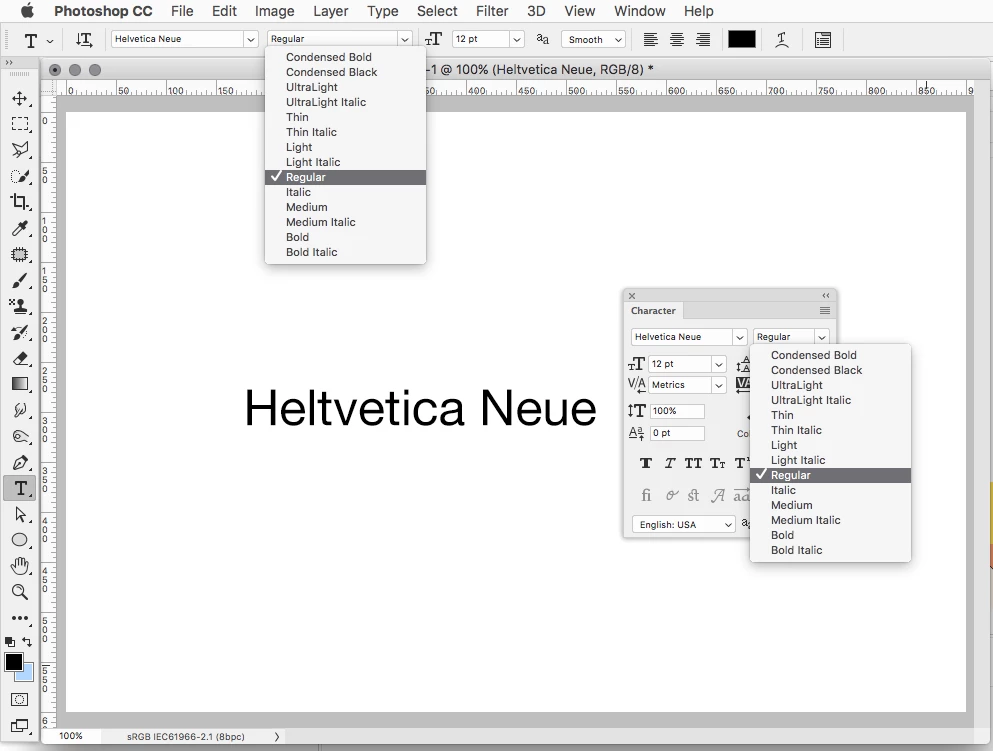Viewport: 993px width, 751px height.
Task: Click the baseline shift 0 pt field
Action: click(677, 433)
